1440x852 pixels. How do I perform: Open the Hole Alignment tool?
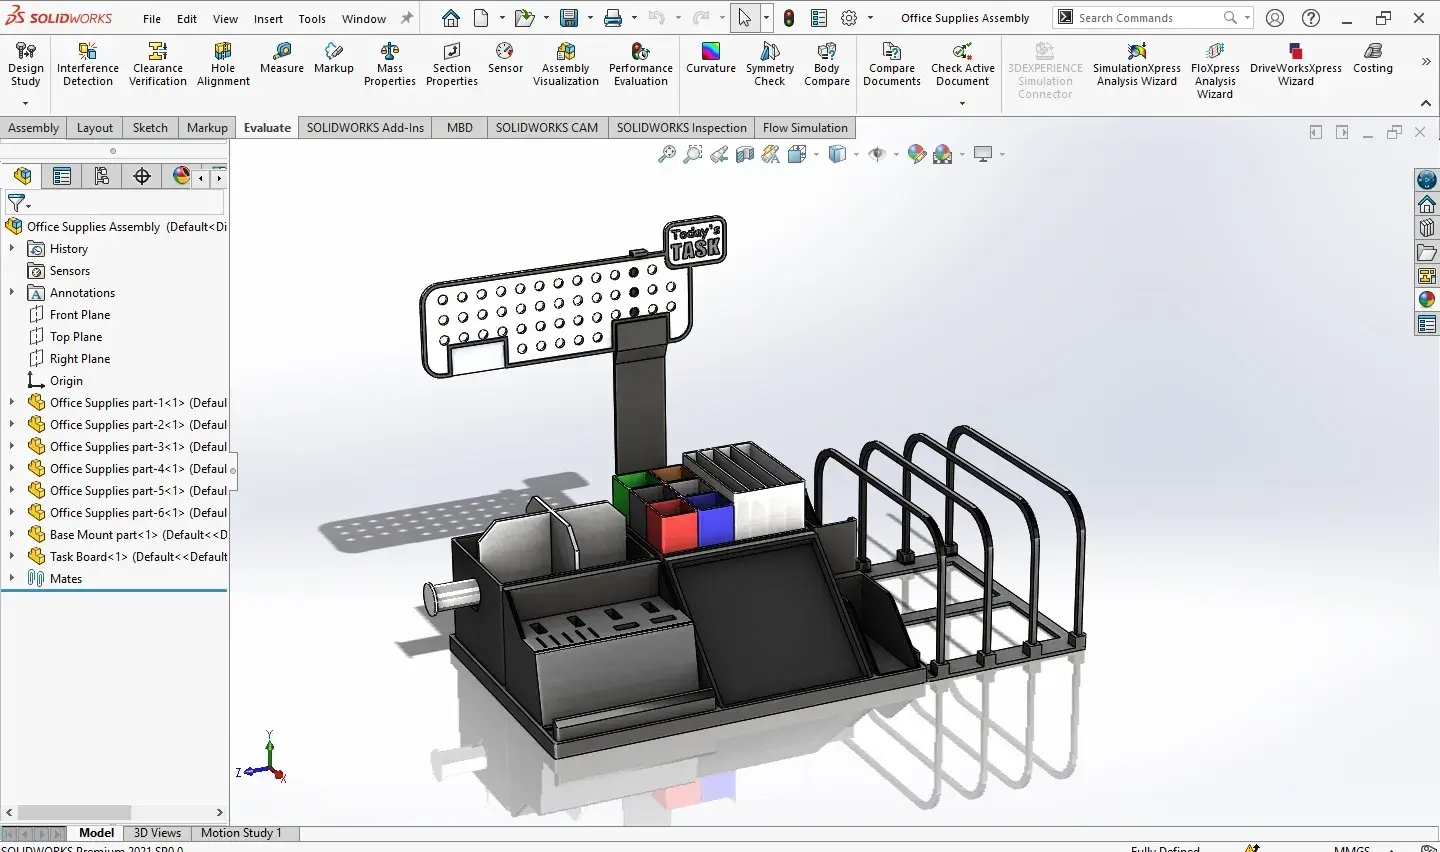223,65
